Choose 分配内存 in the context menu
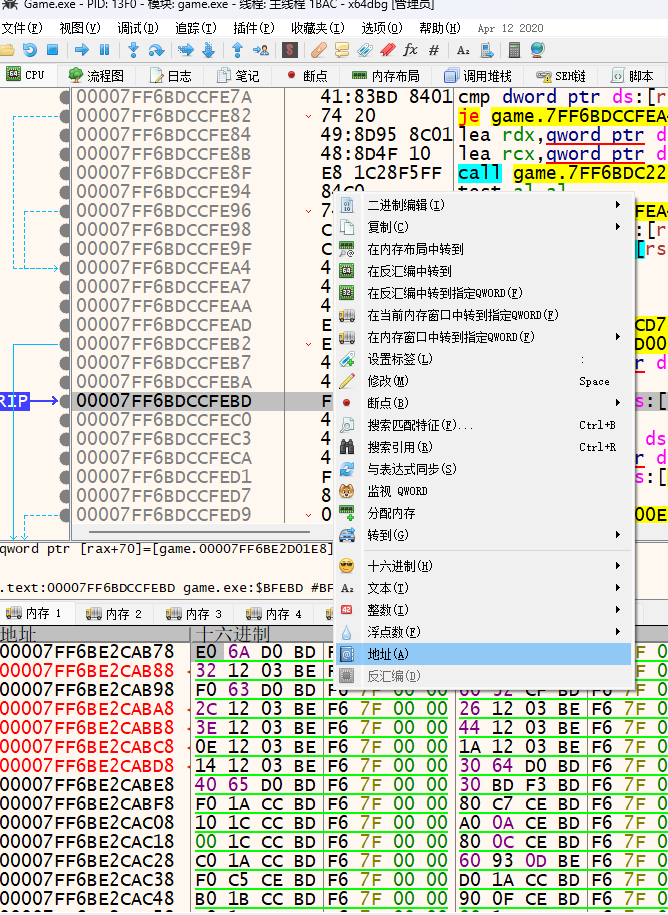Viewport: 668px width, 915px height. click(x=391, y=514)
